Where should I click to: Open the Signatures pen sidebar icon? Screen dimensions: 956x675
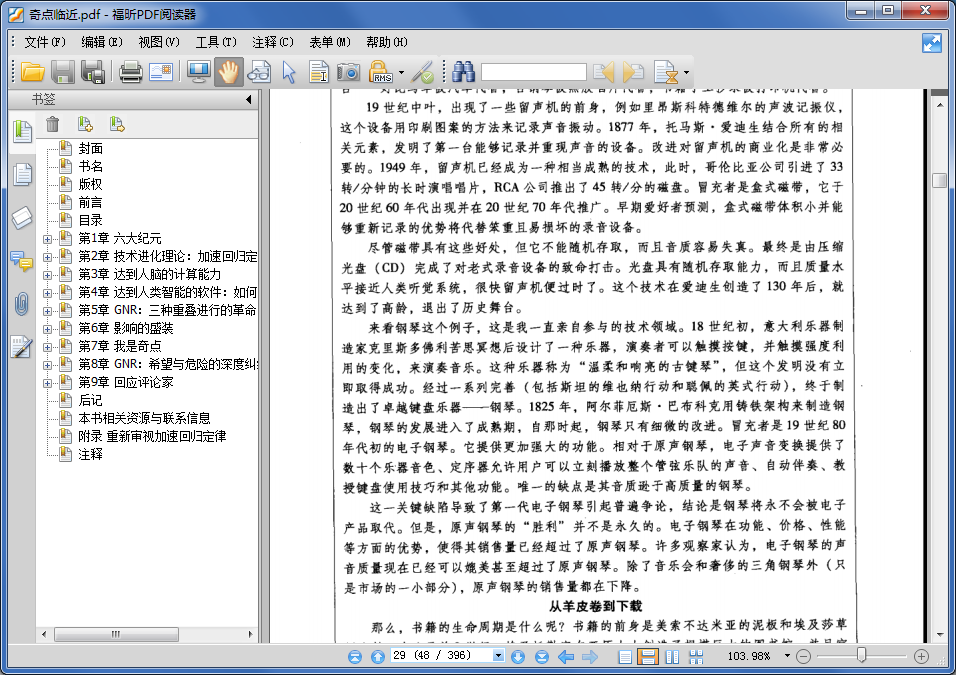coord(22,347)
